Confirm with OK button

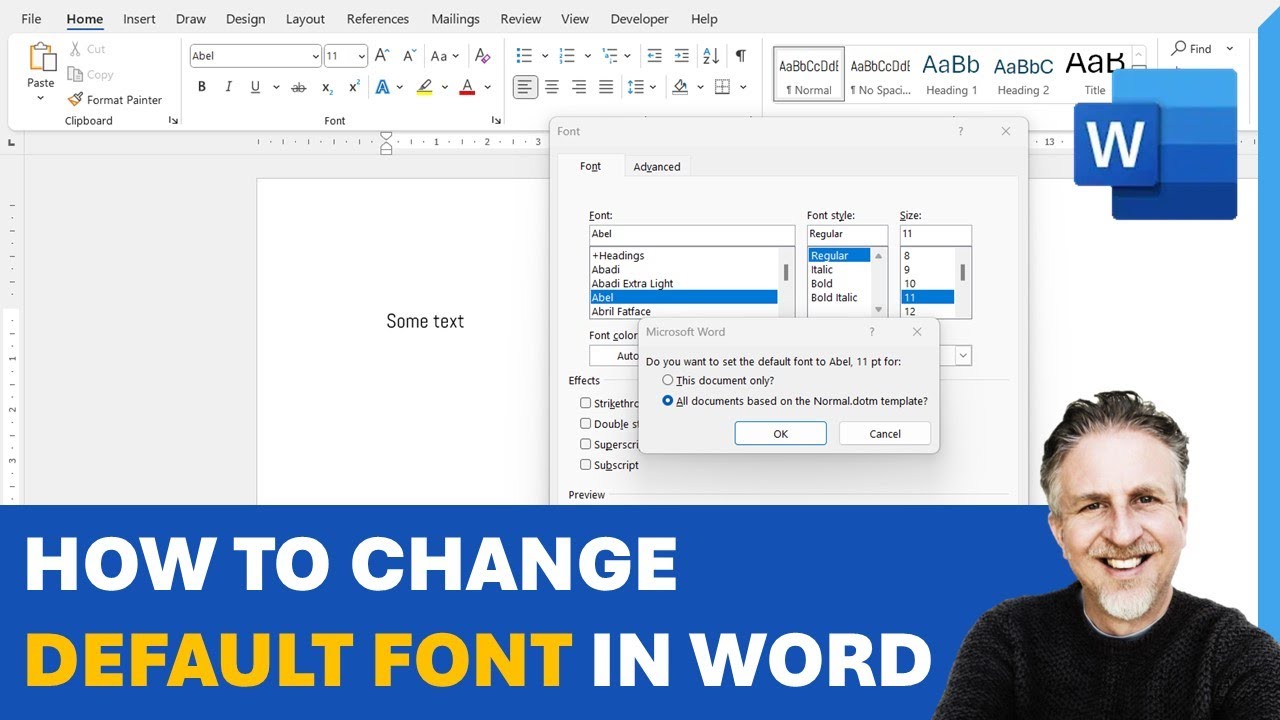(780, 433)
